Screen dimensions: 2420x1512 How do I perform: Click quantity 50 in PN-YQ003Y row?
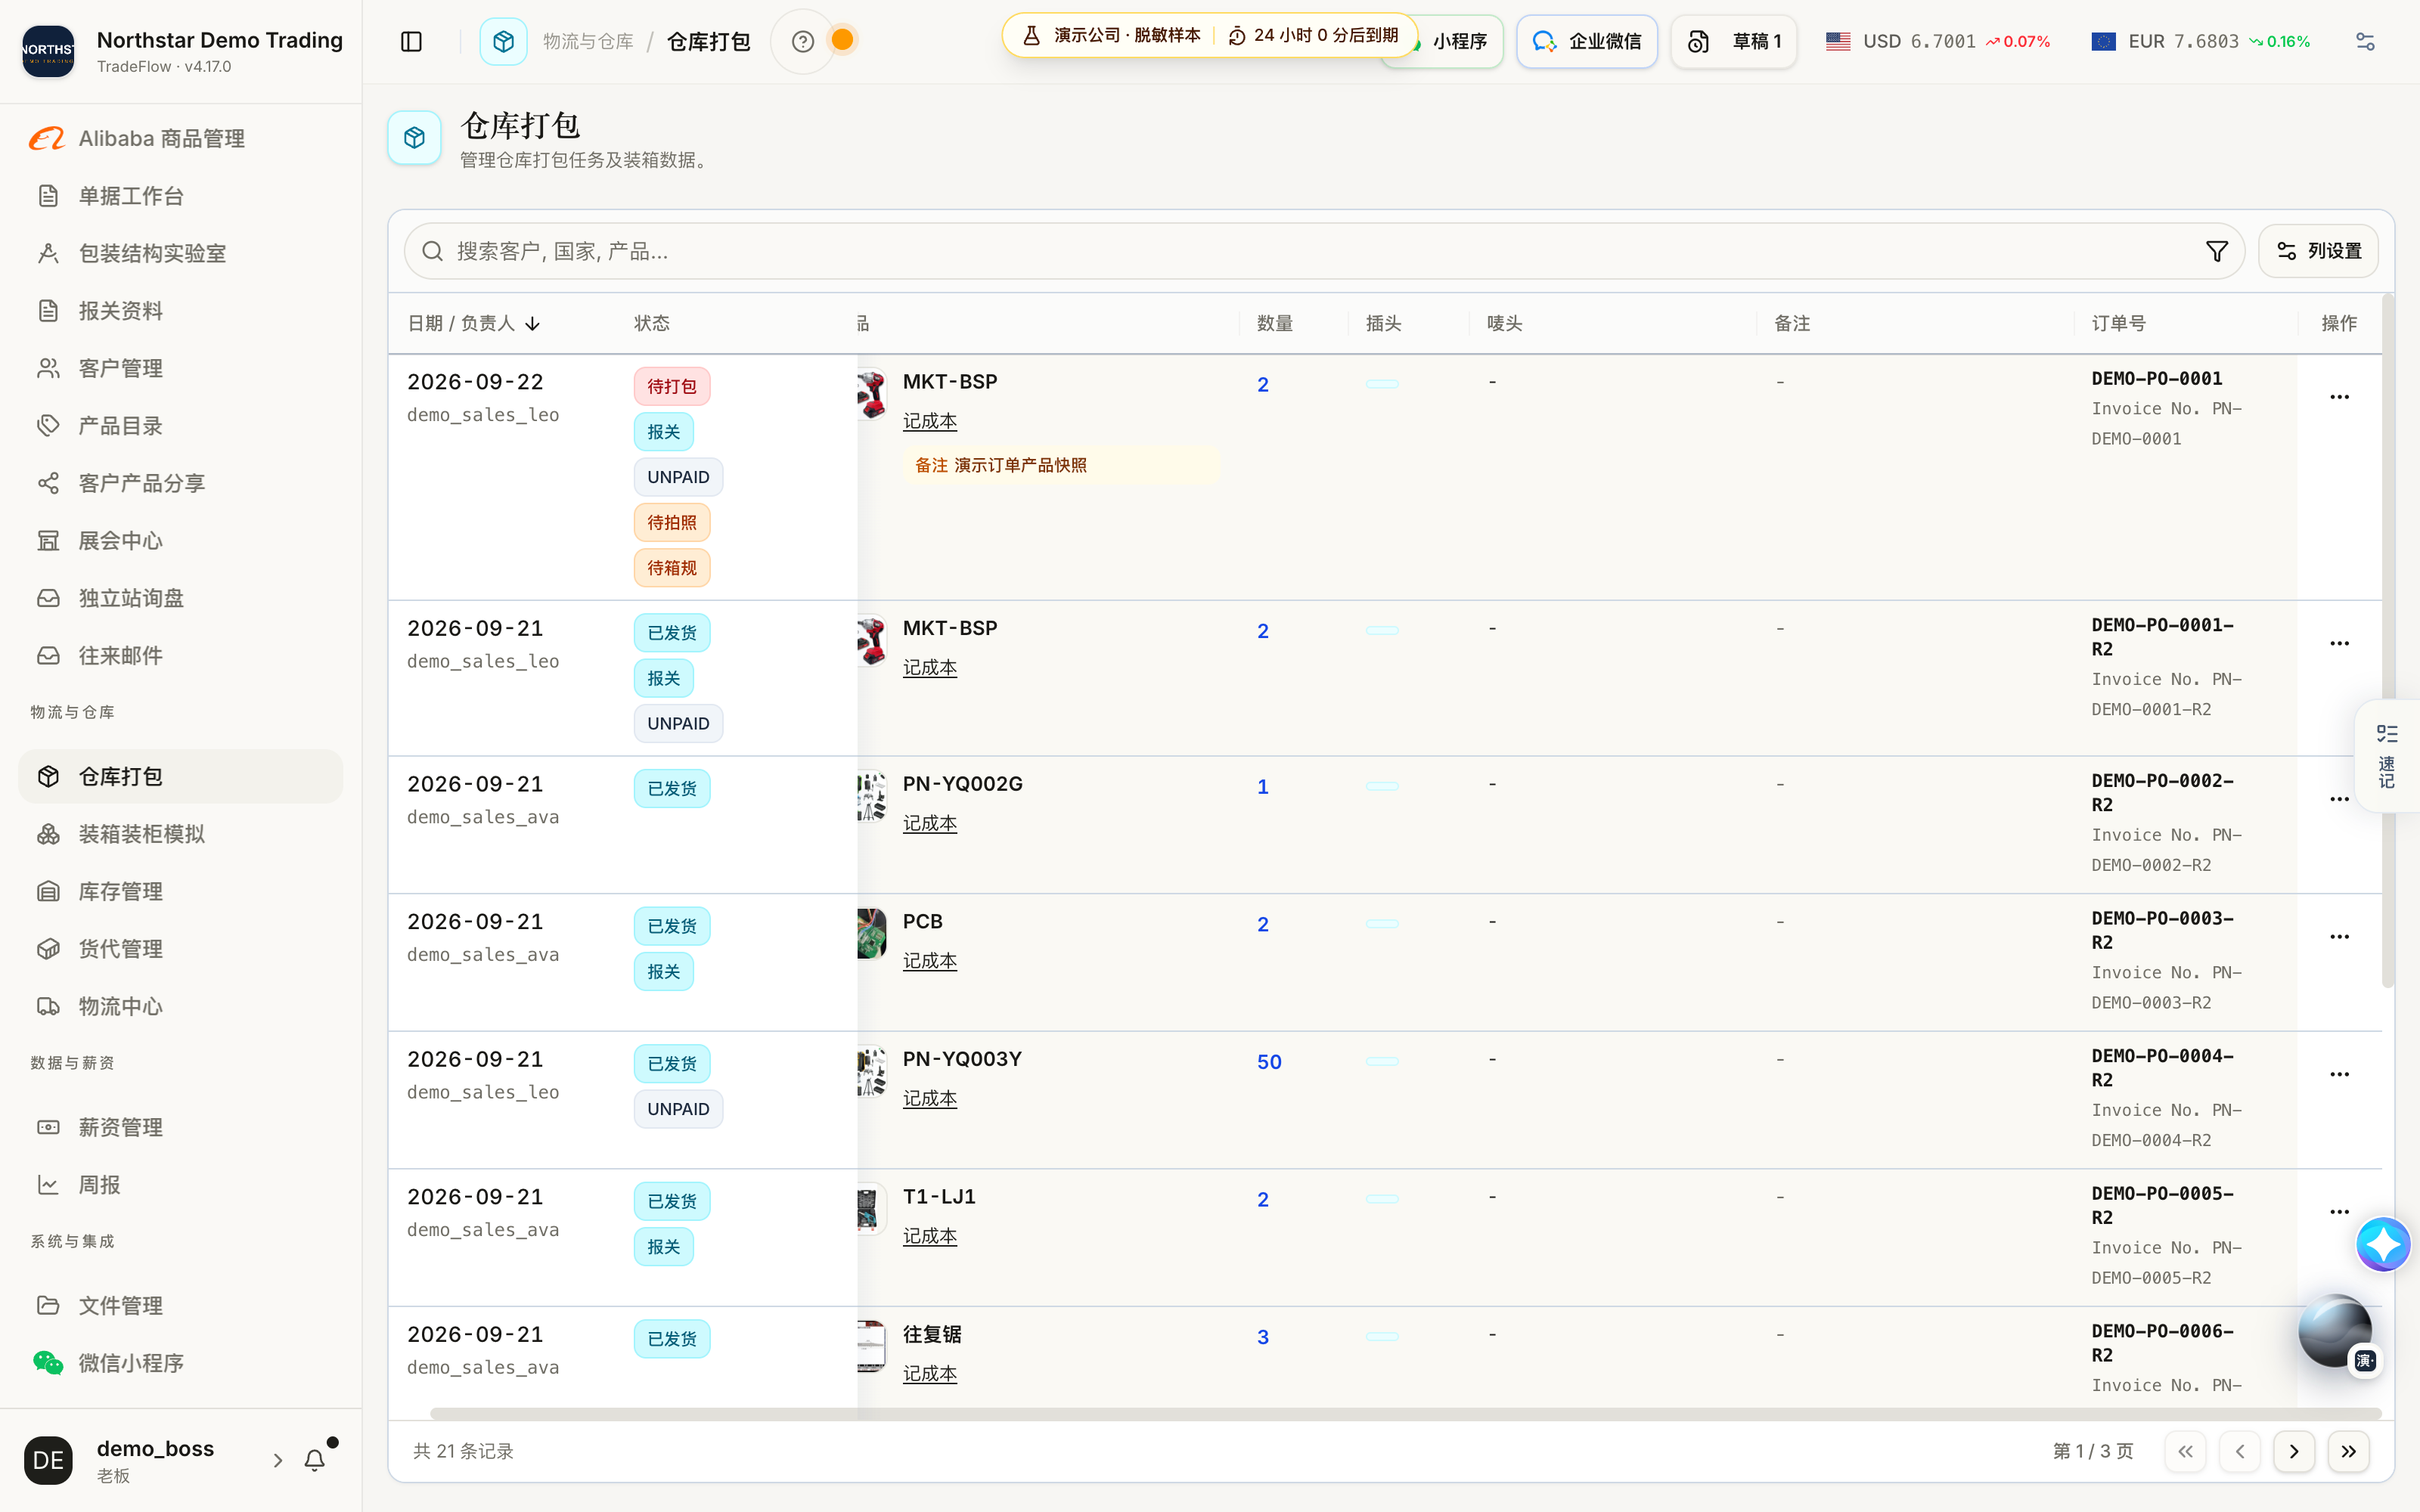[x=1269, y=1062]
